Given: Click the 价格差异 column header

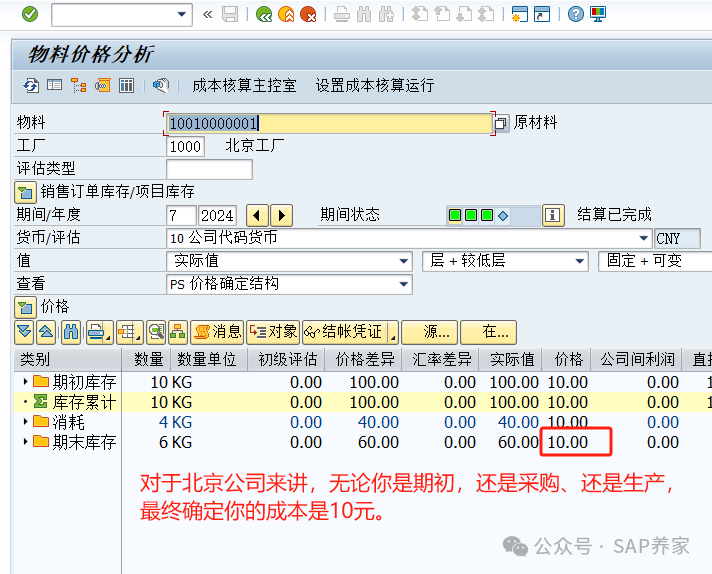Looking at the screenshot, I should click(365, 360).
